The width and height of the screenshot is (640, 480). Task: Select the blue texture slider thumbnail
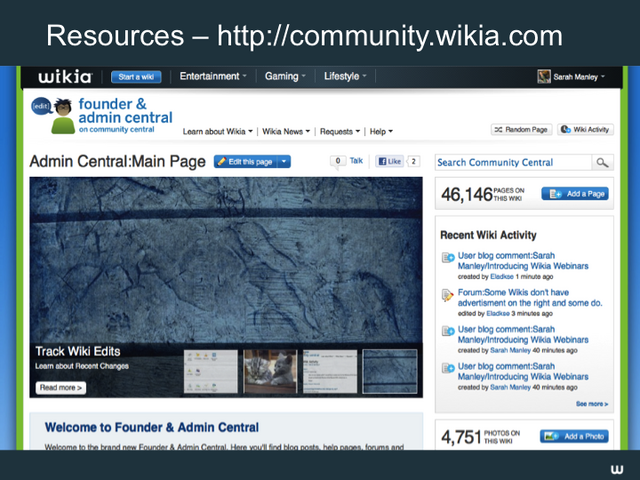[x=390, y=371]
